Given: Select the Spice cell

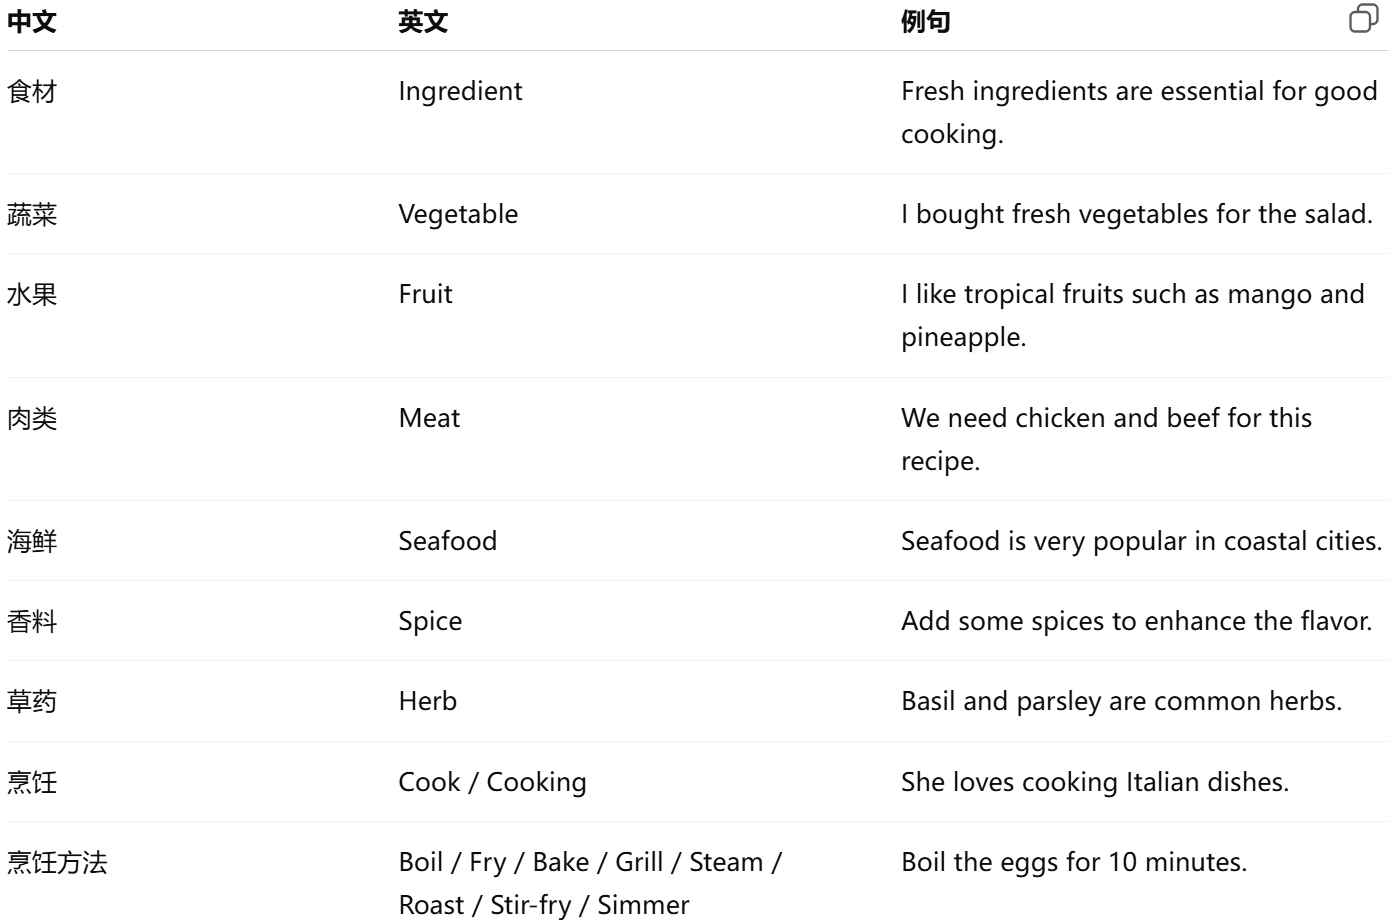Looking at the screenshot, I should click(x=430, y=622).
